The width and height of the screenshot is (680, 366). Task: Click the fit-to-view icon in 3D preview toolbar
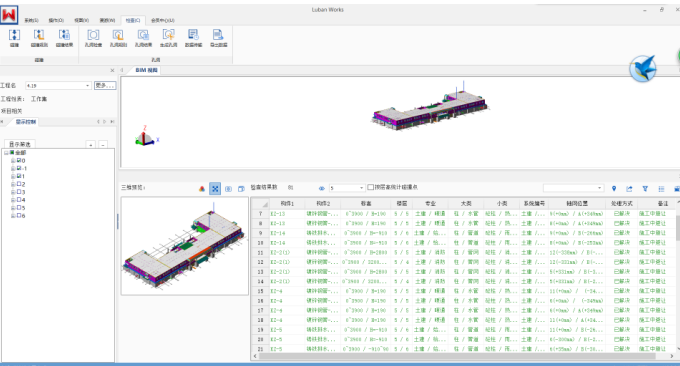215,189
